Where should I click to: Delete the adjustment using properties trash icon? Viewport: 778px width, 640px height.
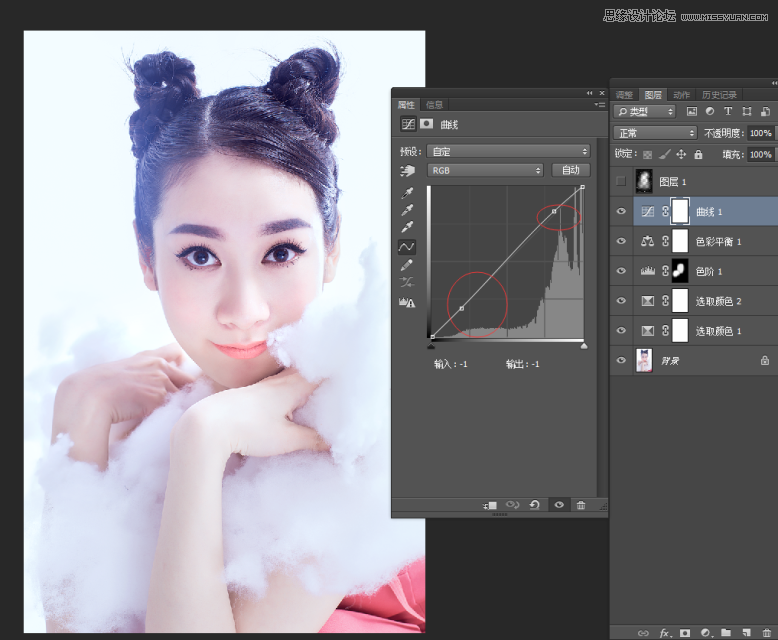point(581,505)
